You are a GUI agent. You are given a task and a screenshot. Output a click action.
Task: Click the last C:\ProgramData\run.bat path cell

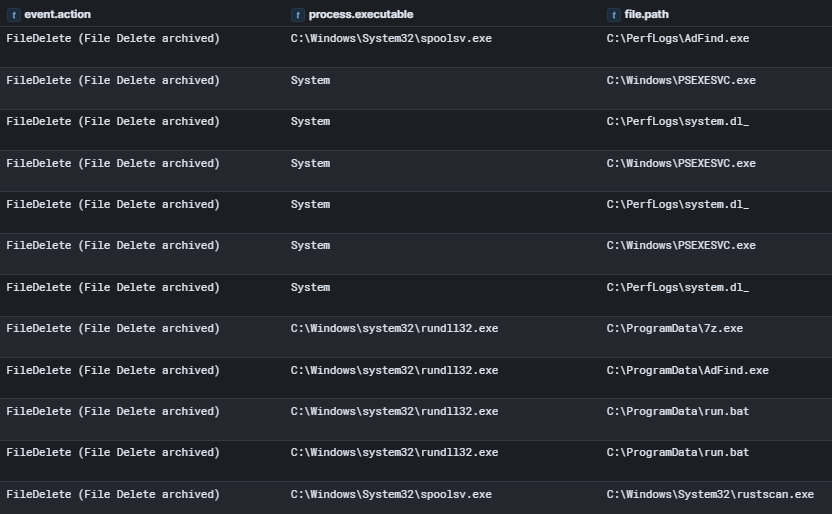click(x=678, y=452)
